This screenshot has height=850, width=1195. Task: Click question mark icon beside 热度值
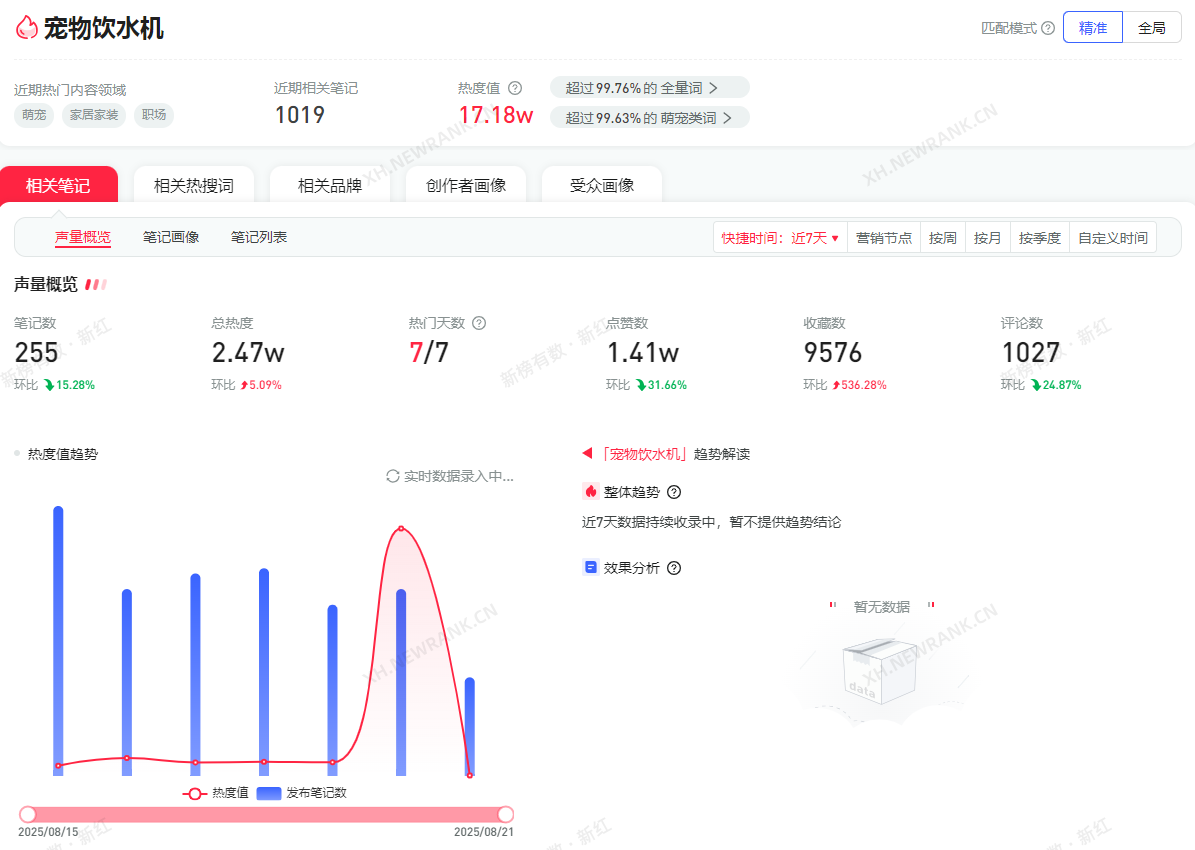point(515,88)
